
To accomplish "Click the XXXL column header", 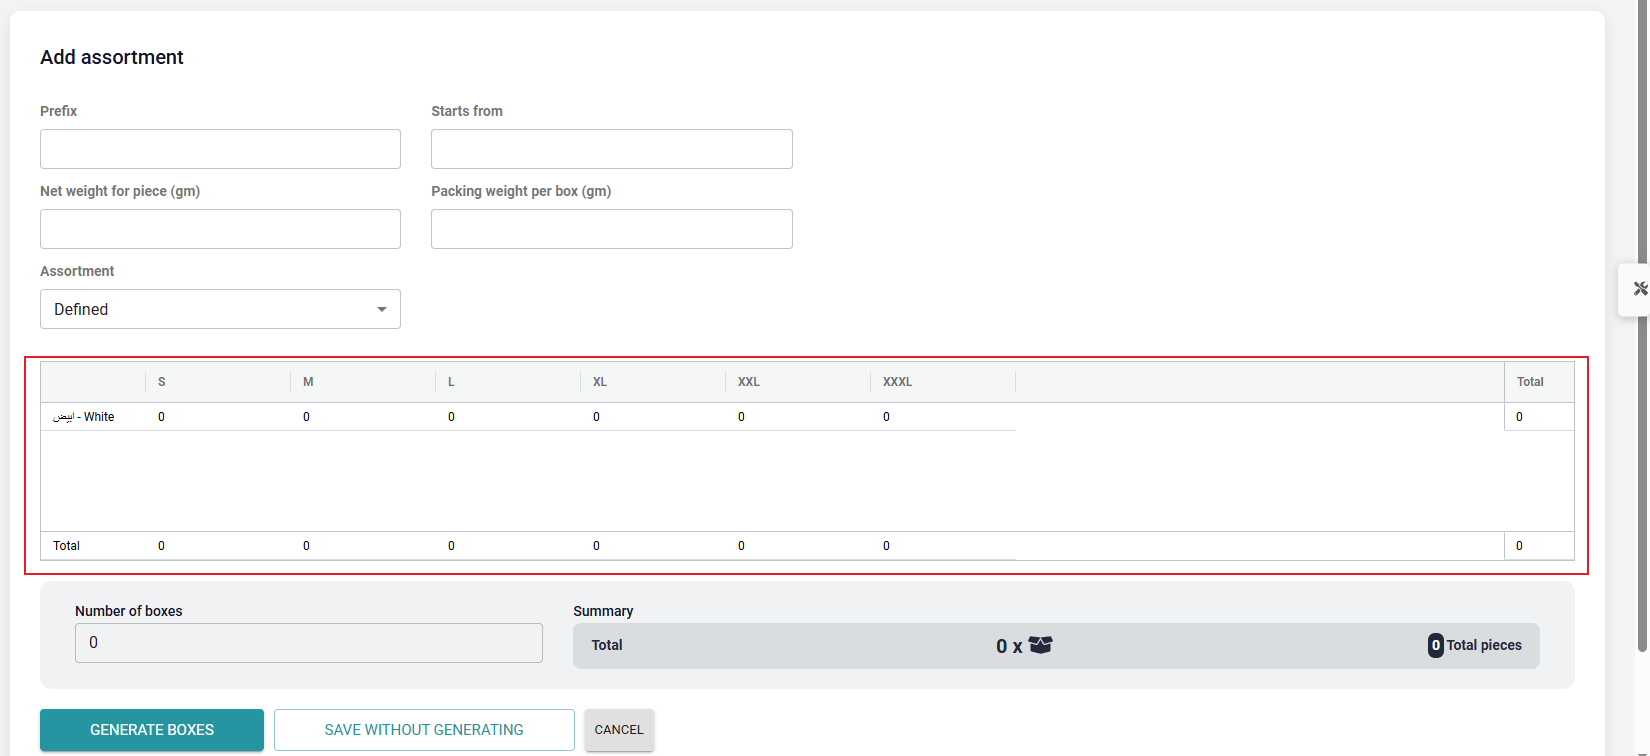I will tap(943, 382).
